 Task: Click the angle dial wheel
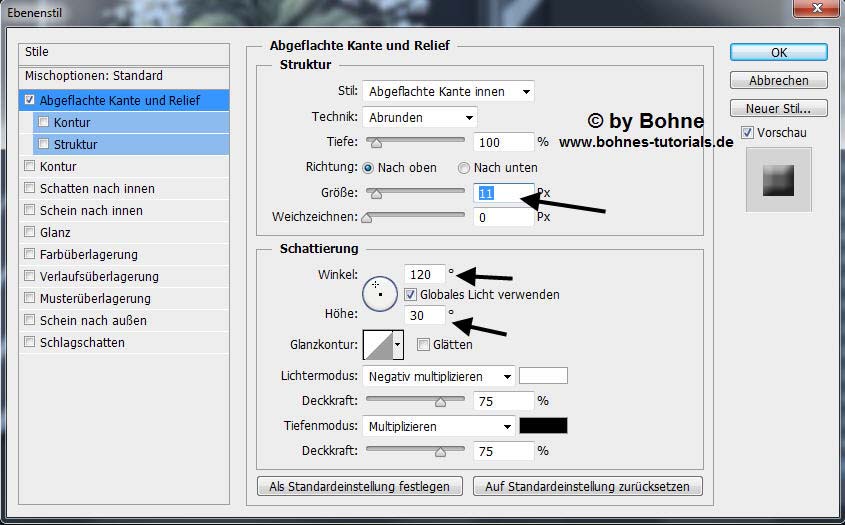coord(380,294)
